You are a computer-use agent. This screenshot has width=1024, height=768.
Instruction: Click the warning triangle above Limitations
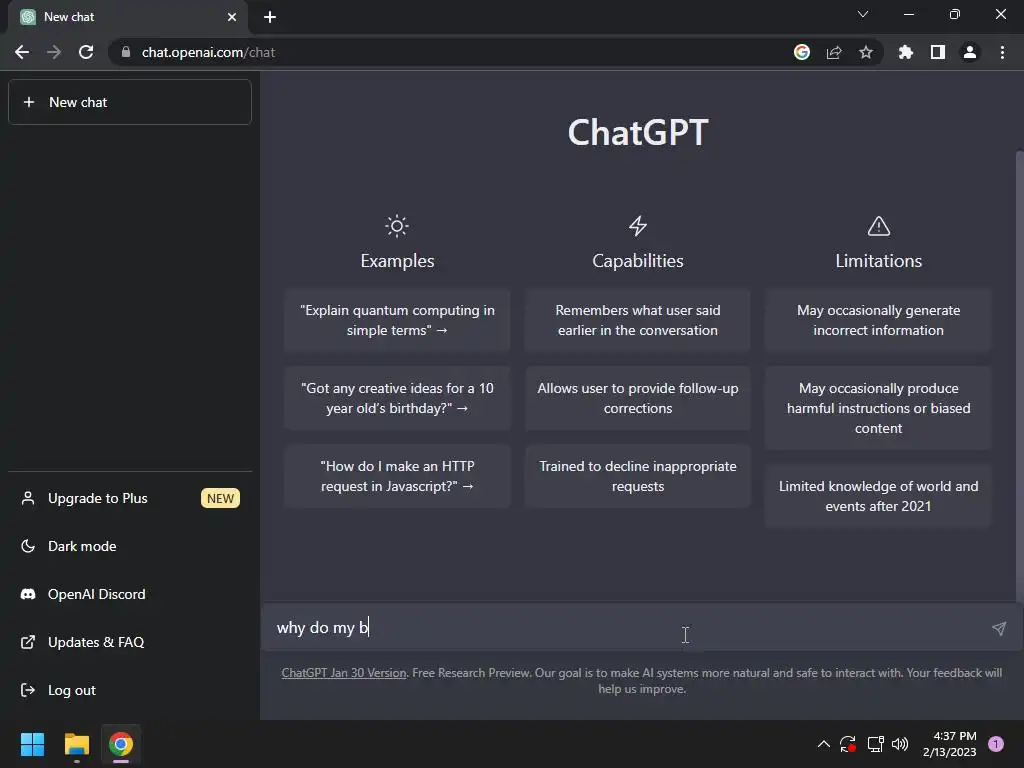[x=878, y=226]
